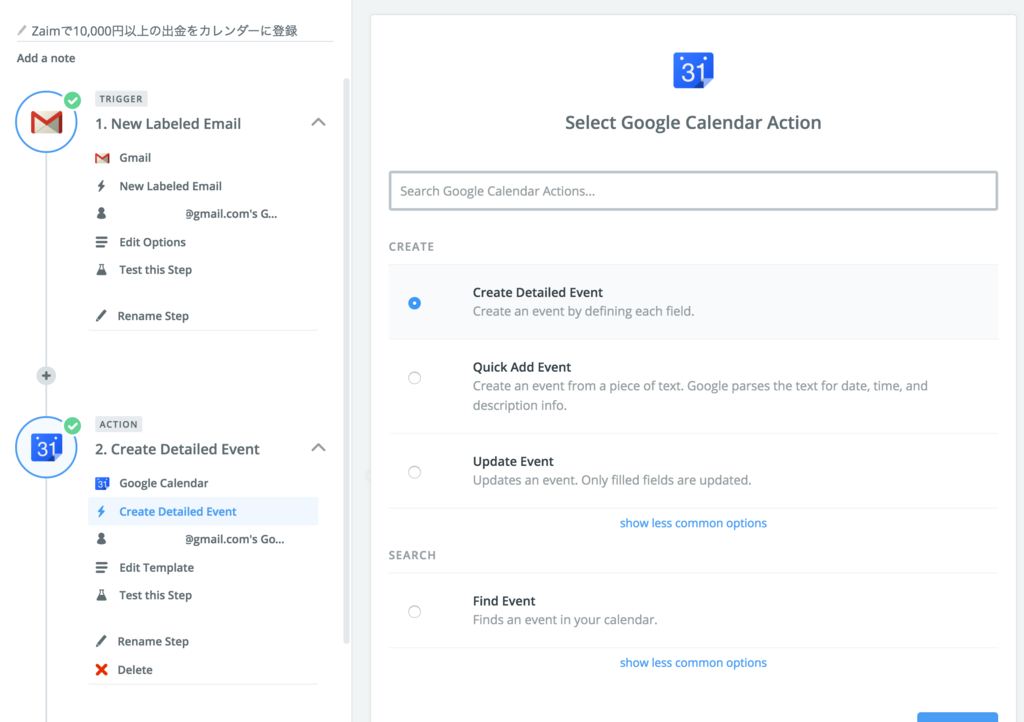1024x722 pixels.
Task: Click the Google Calendar action step icon
Action: [x=46, y=447]
